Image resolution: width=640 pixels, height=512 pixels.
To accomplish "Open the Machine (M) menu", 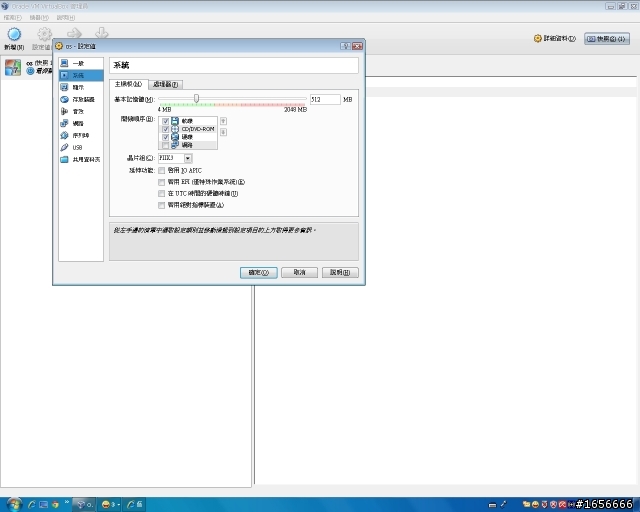I will tap(39, 18).
